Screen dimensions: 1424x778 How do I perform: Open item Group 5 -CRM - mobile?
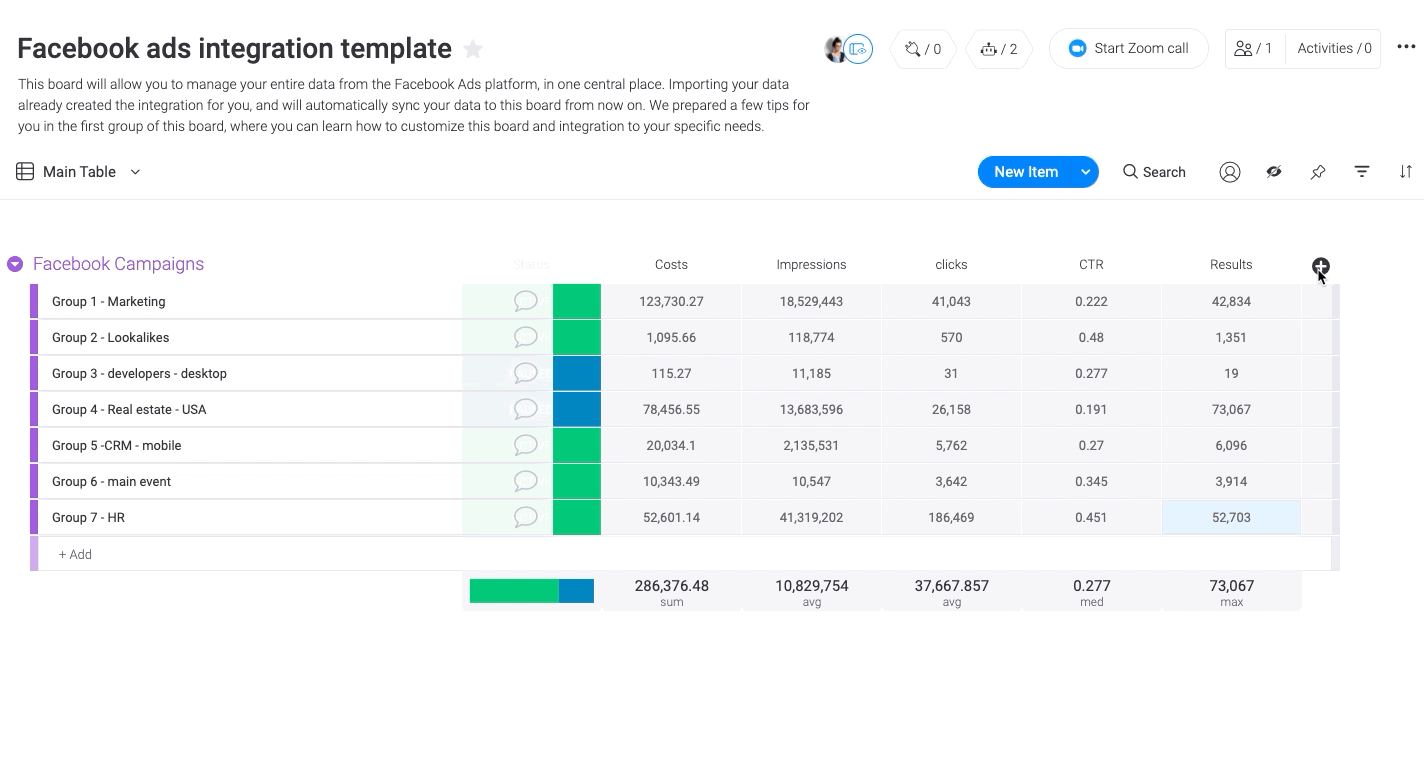[116, 445]
